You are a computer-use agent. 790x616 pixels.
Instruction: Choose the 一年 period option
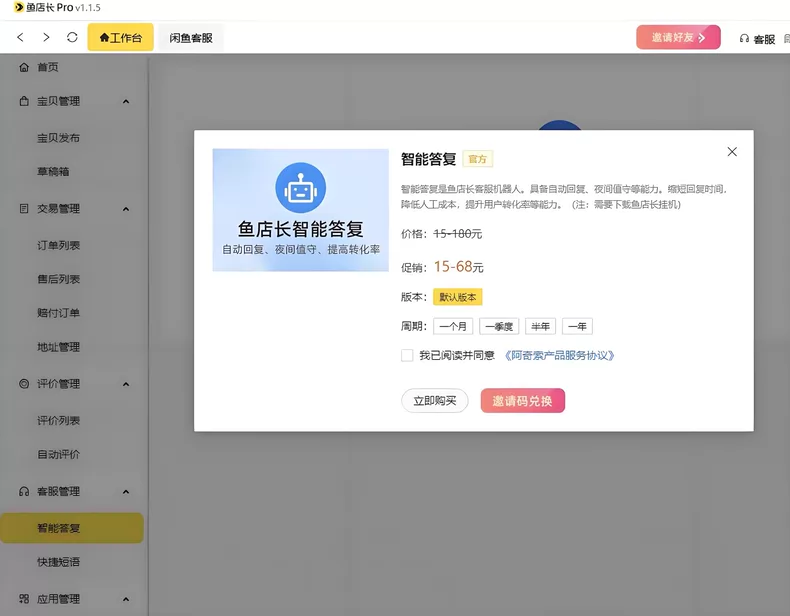tap(577, 326)
